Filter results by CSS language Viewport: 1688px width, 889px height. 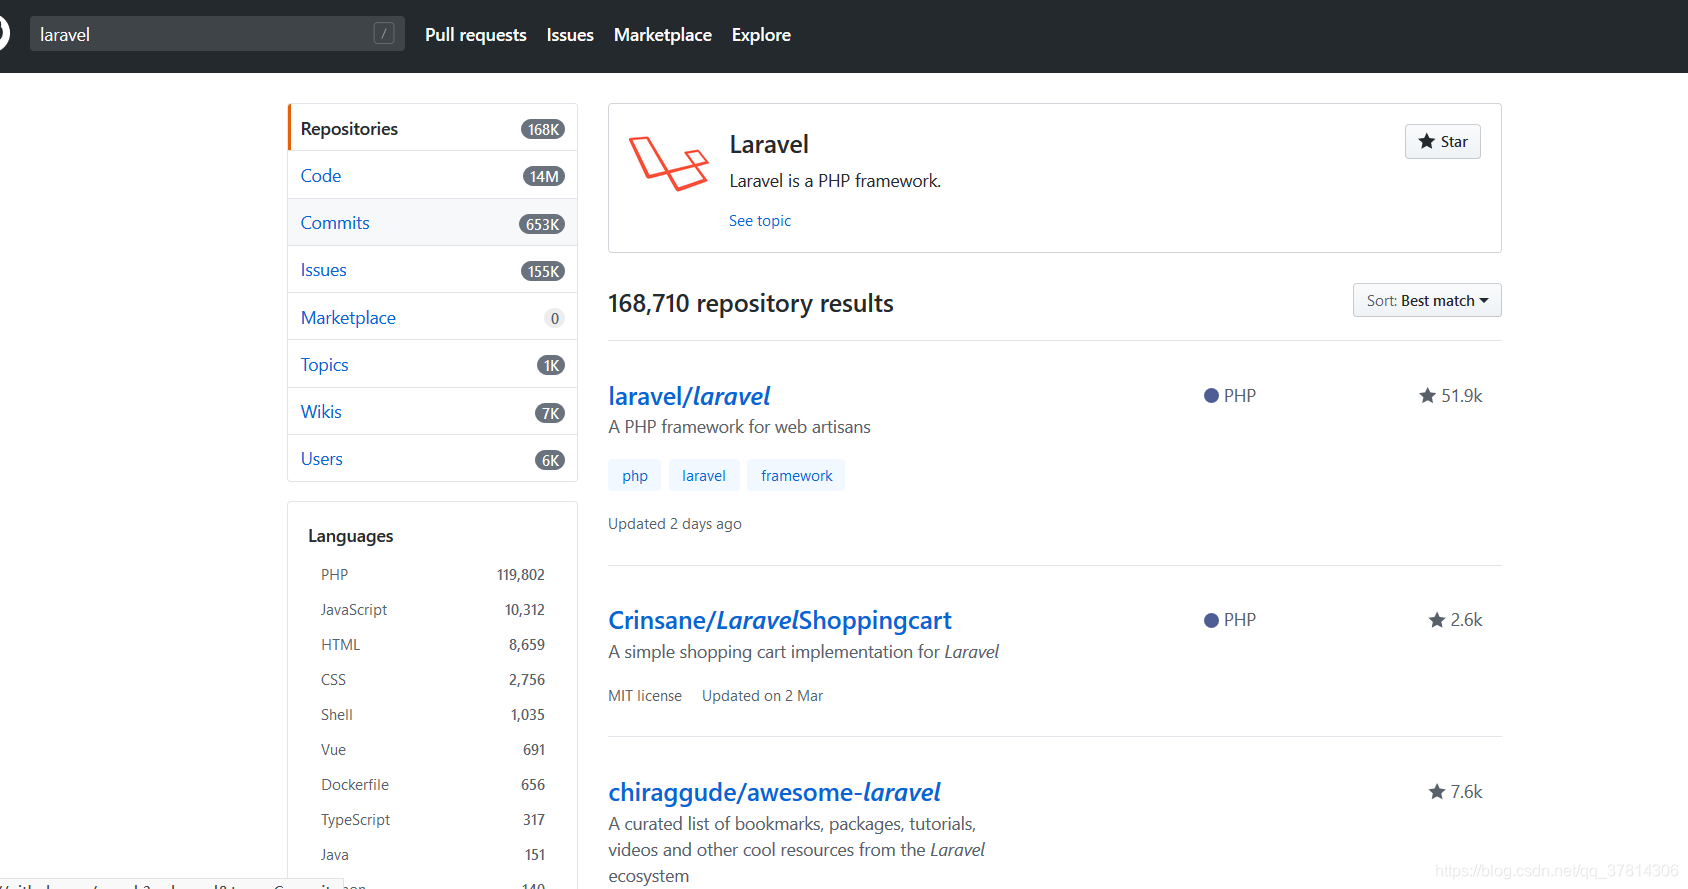432,680
